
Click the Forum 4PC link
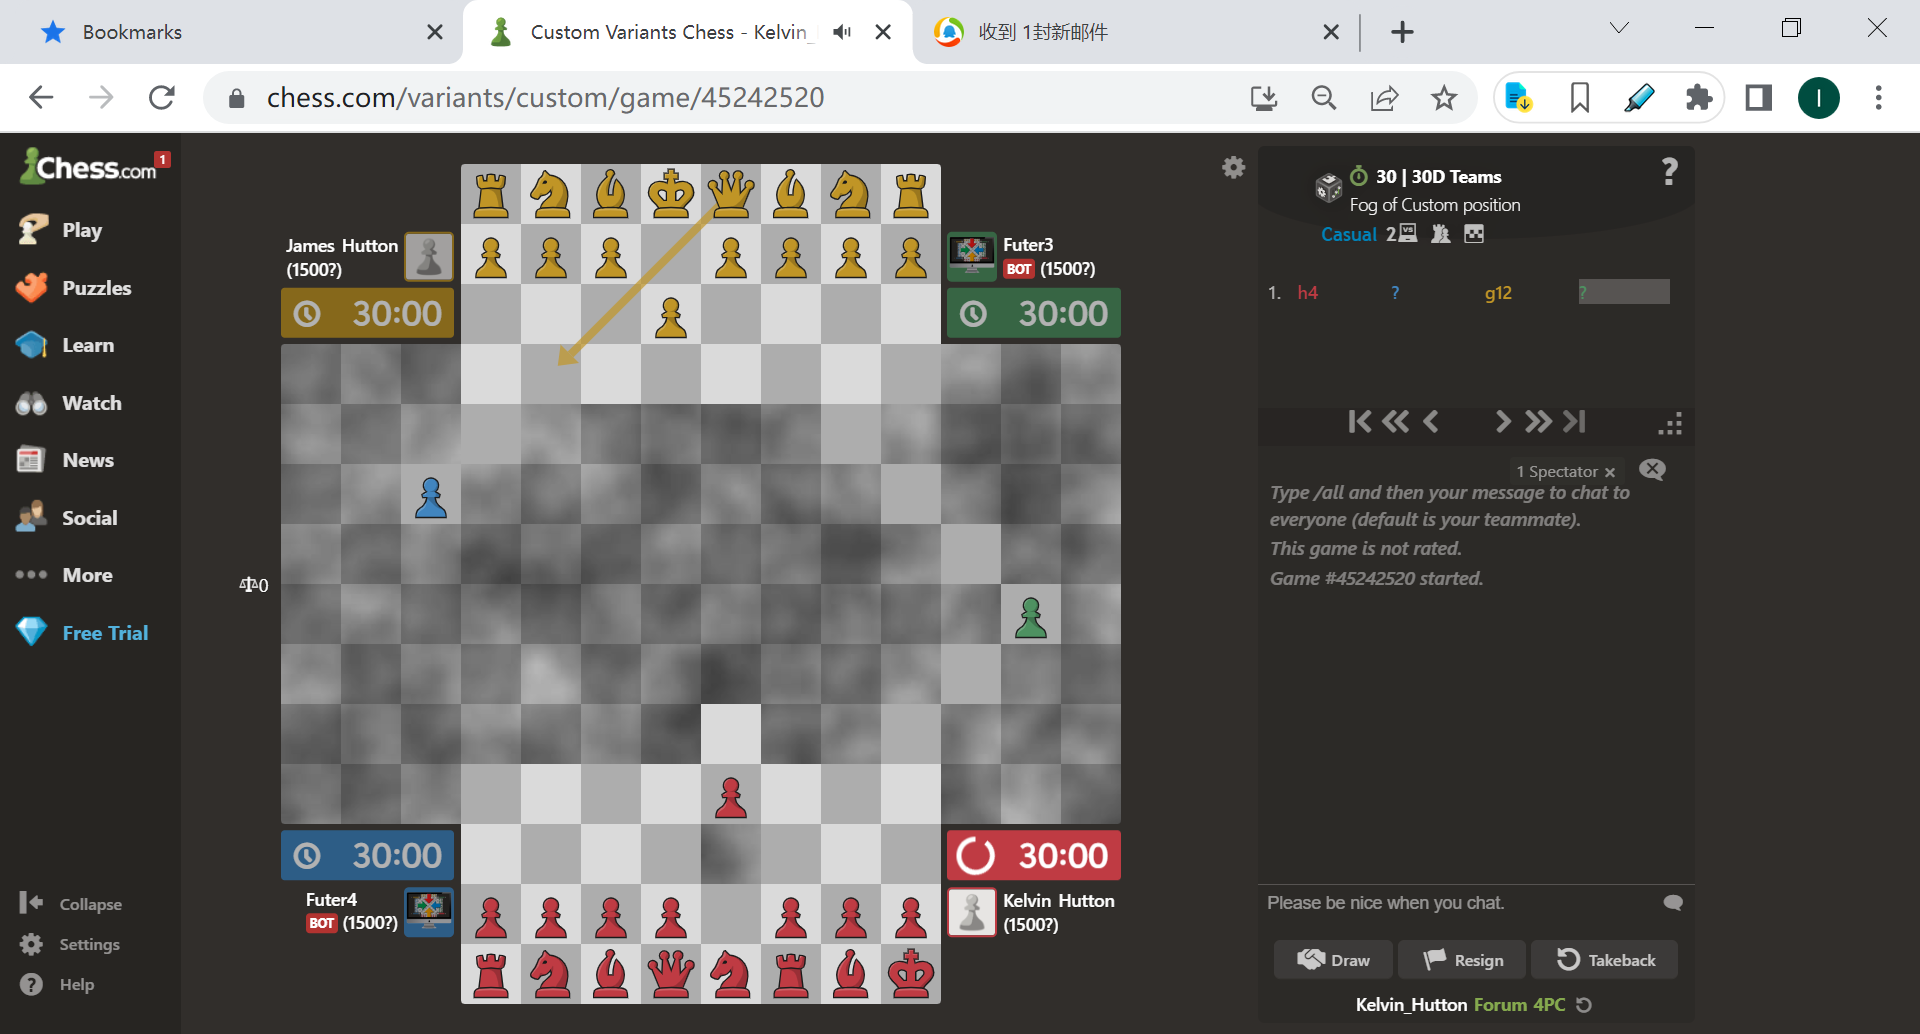click(x=1520, y=1005)
